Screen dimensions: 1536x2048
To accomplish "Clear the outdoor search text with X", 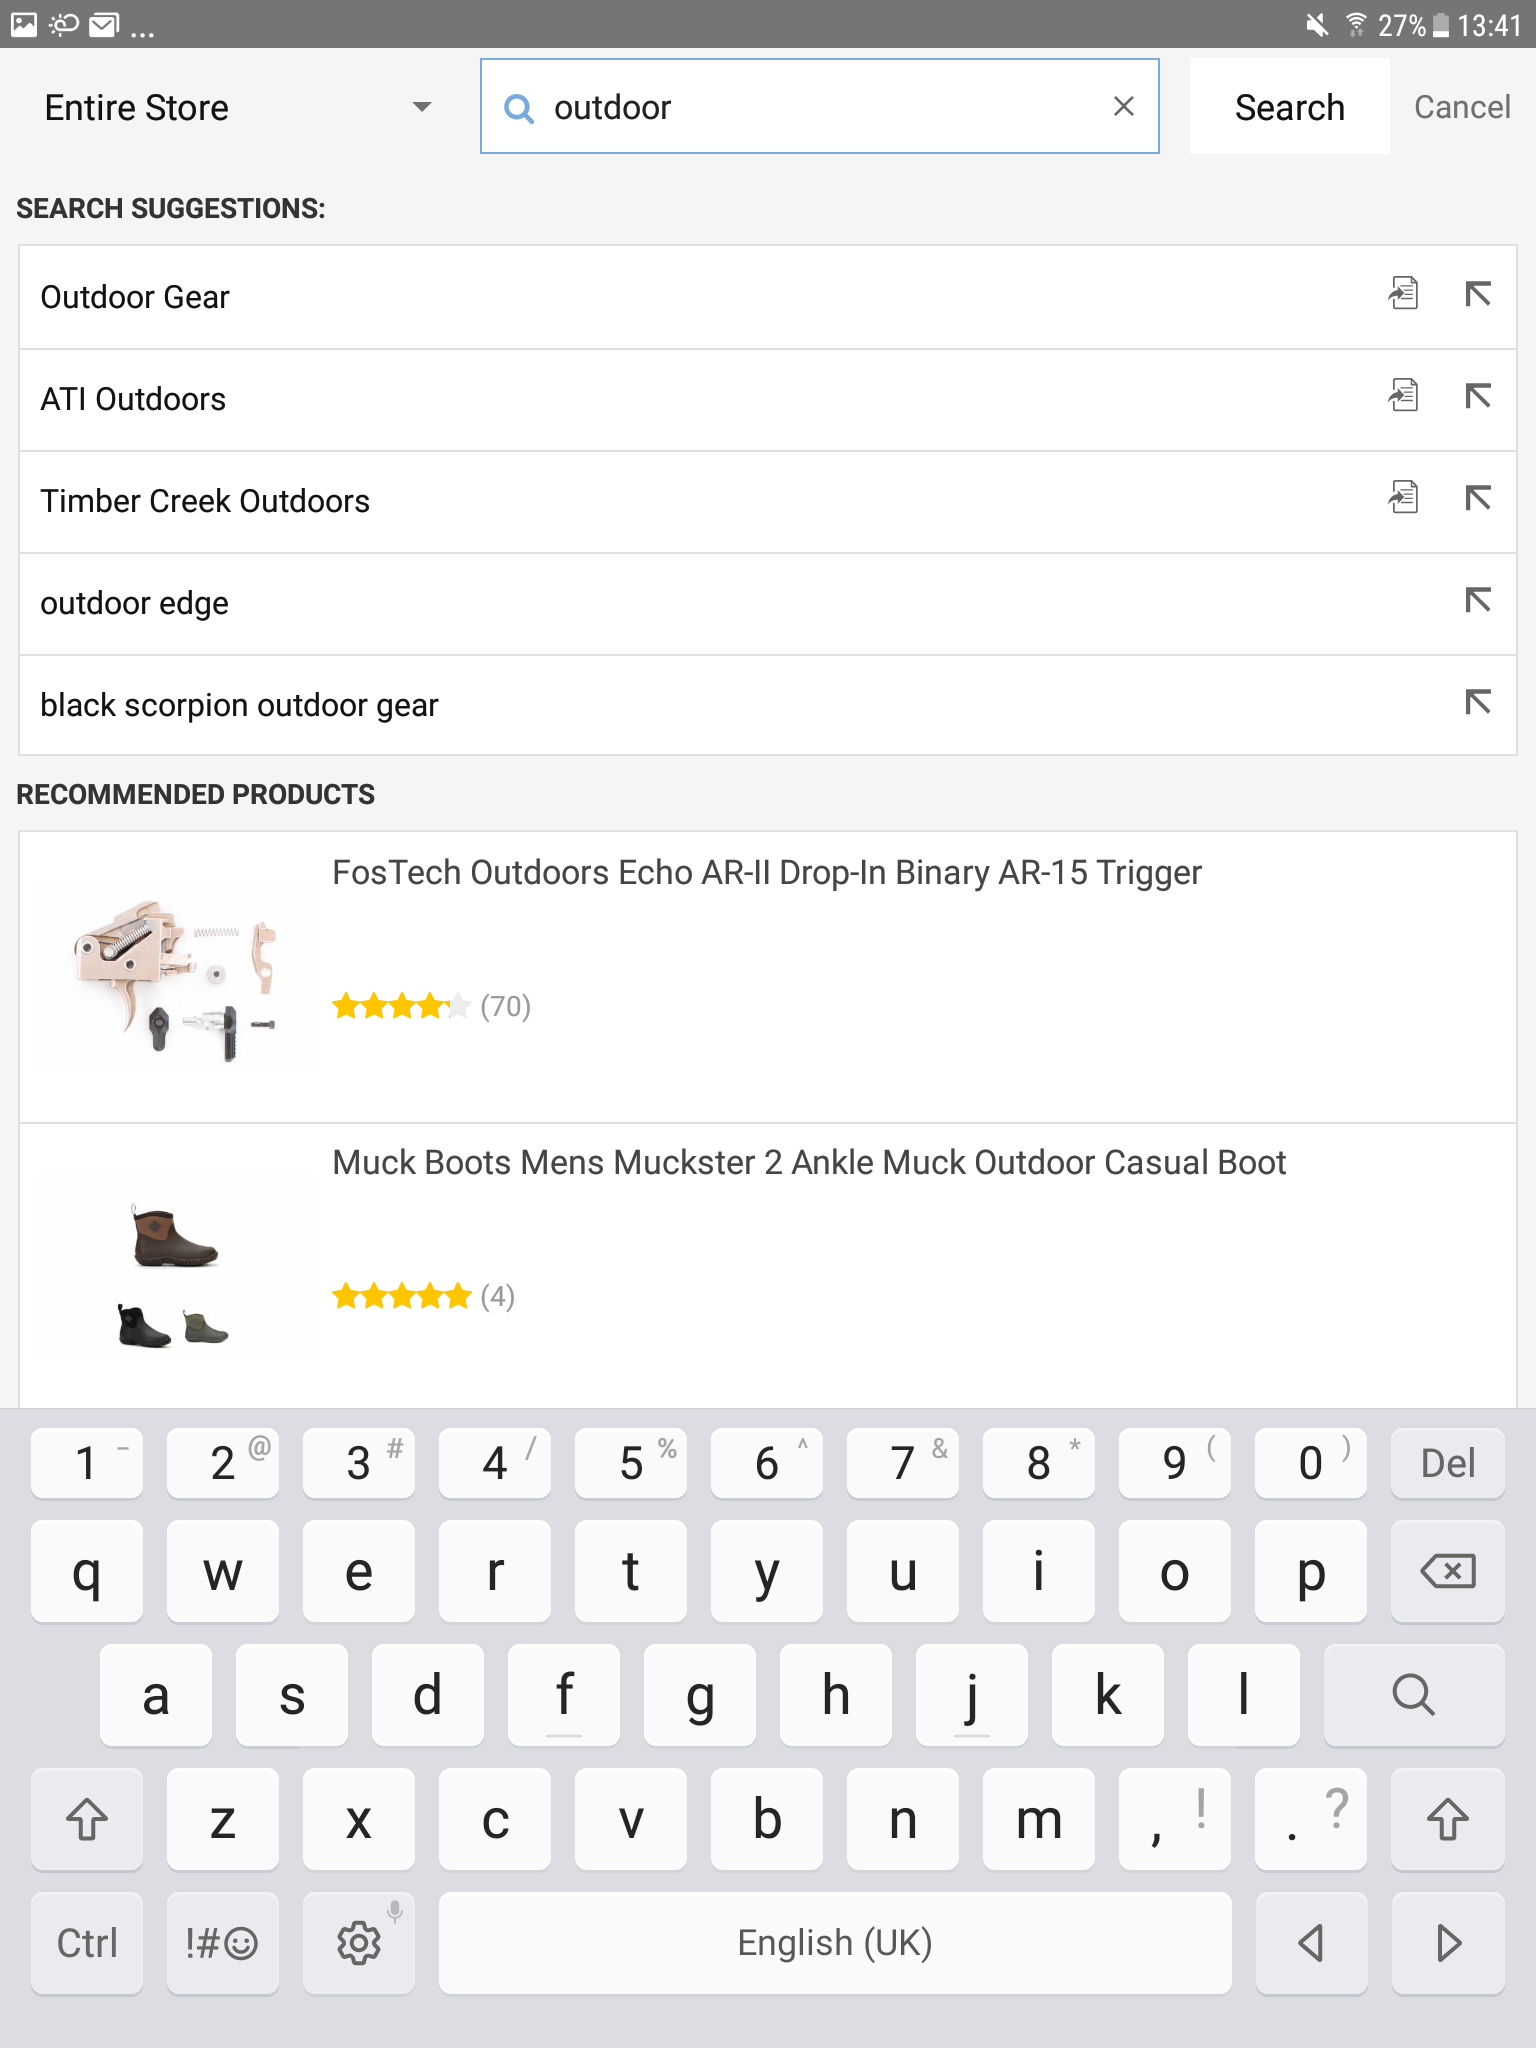I will click(x=1123, y=106).
